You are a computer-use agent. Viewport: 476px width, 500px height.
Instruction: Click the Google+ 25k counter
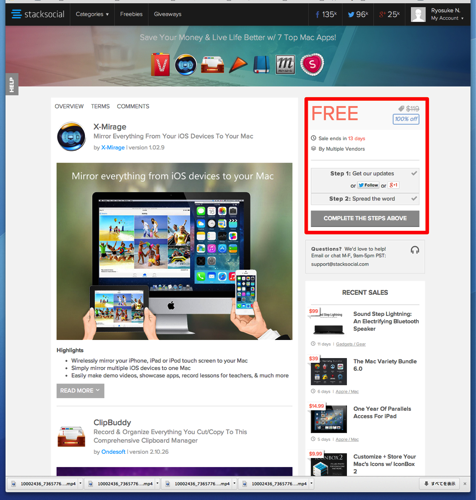pos(389,14)
